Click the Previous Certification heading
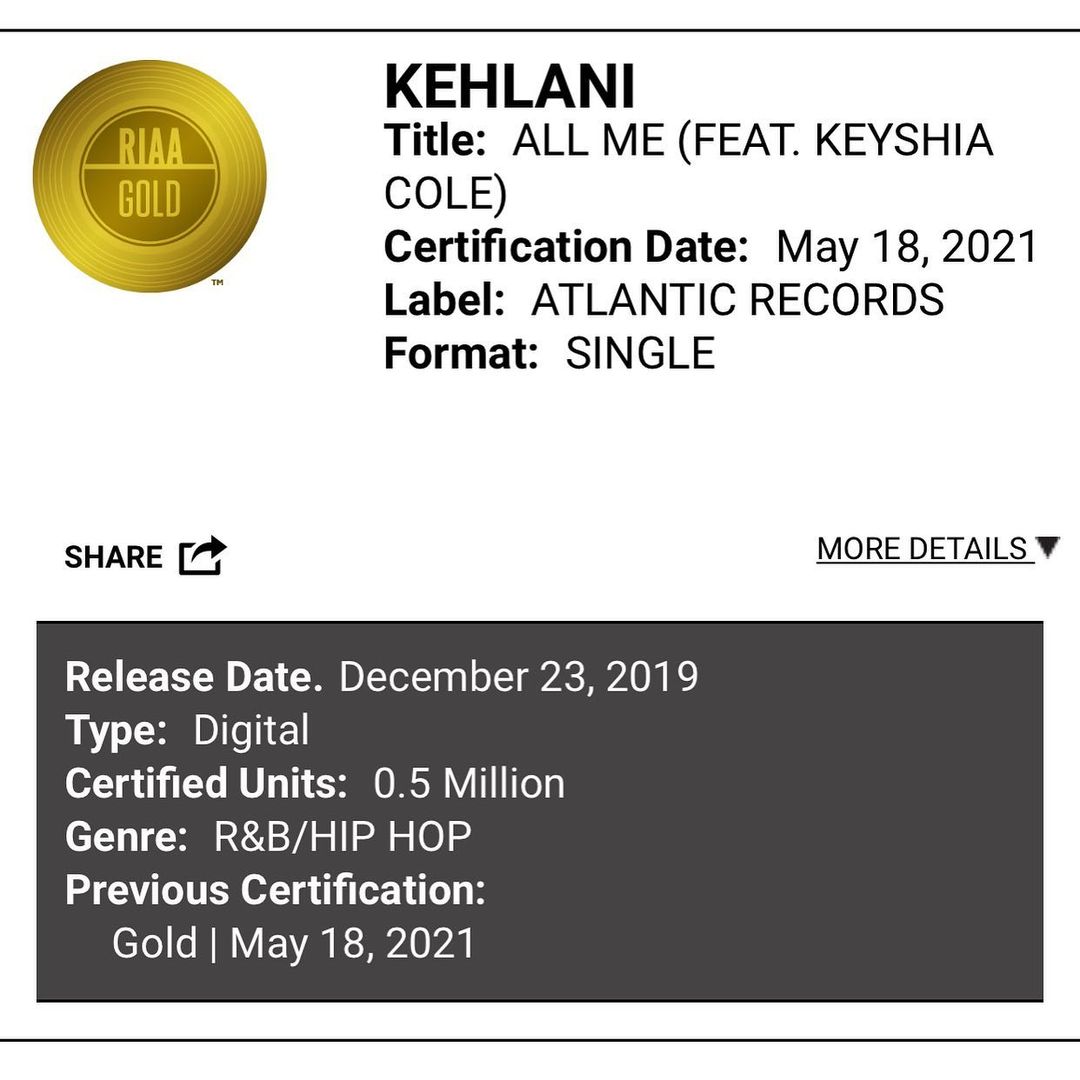The height and width of the screenshot is (1080, 1080). [x=275, y=889]
